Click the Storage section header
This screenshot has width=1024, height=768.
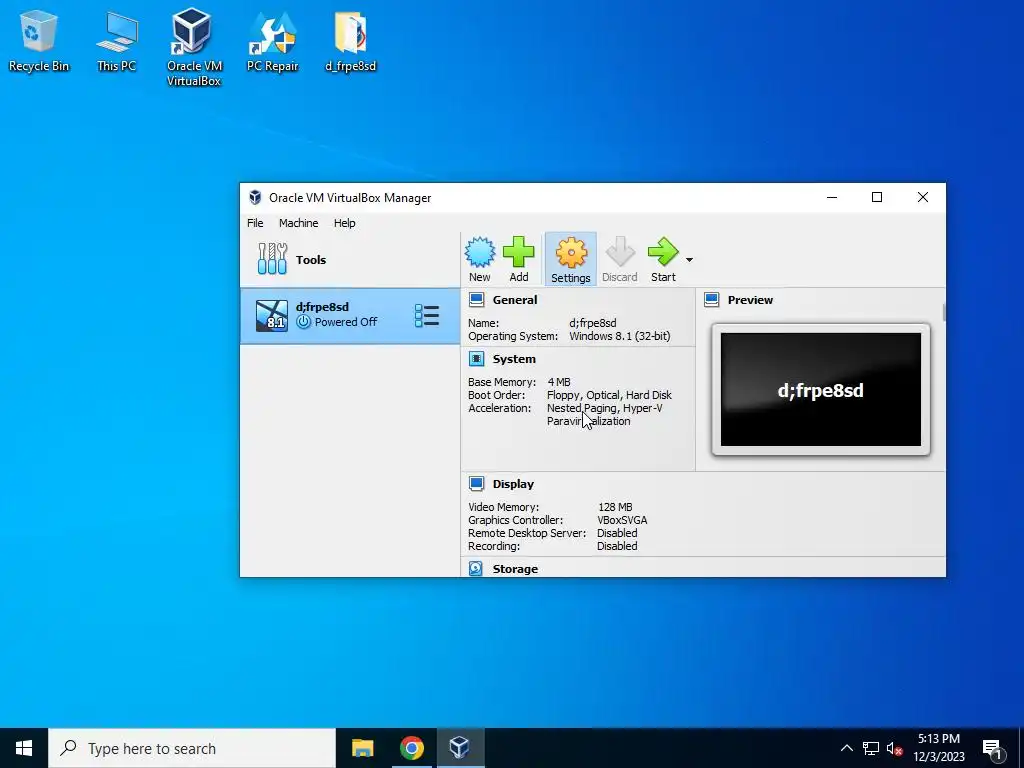[515, 569]
